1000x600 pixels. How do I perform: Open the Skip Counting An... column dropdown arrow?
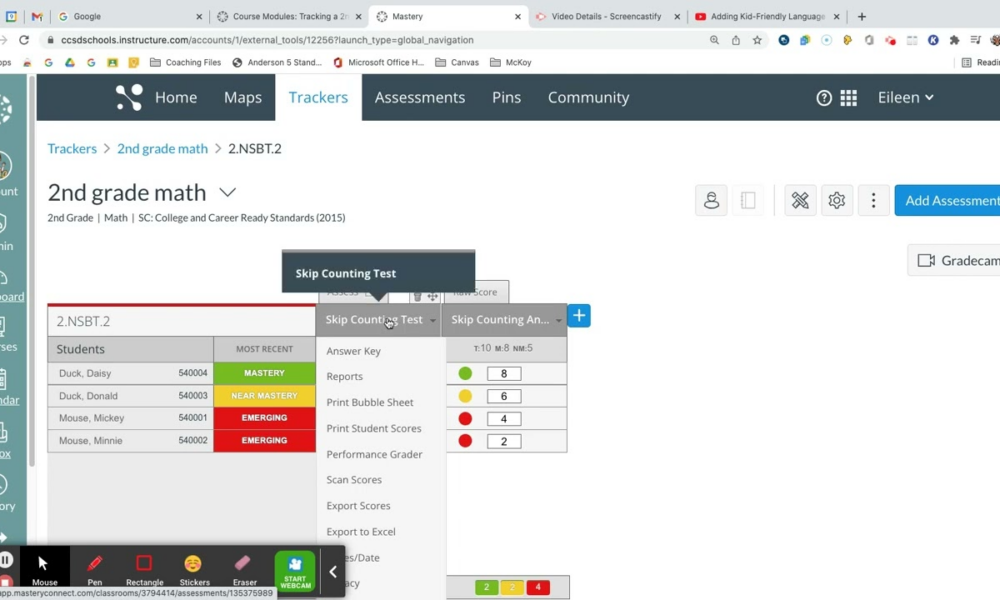click(x=559, y=320)
